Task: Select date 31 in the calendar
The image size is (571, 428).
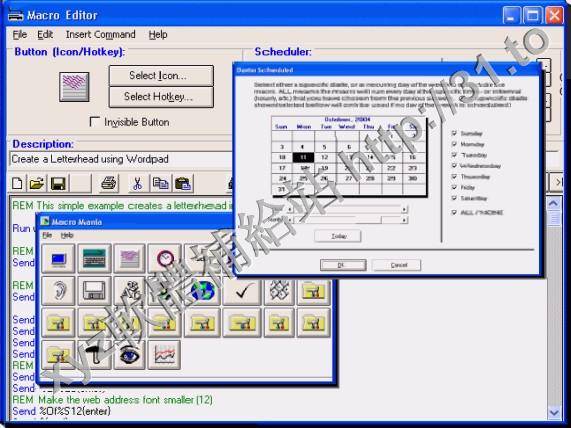Action: coord(282,189)
